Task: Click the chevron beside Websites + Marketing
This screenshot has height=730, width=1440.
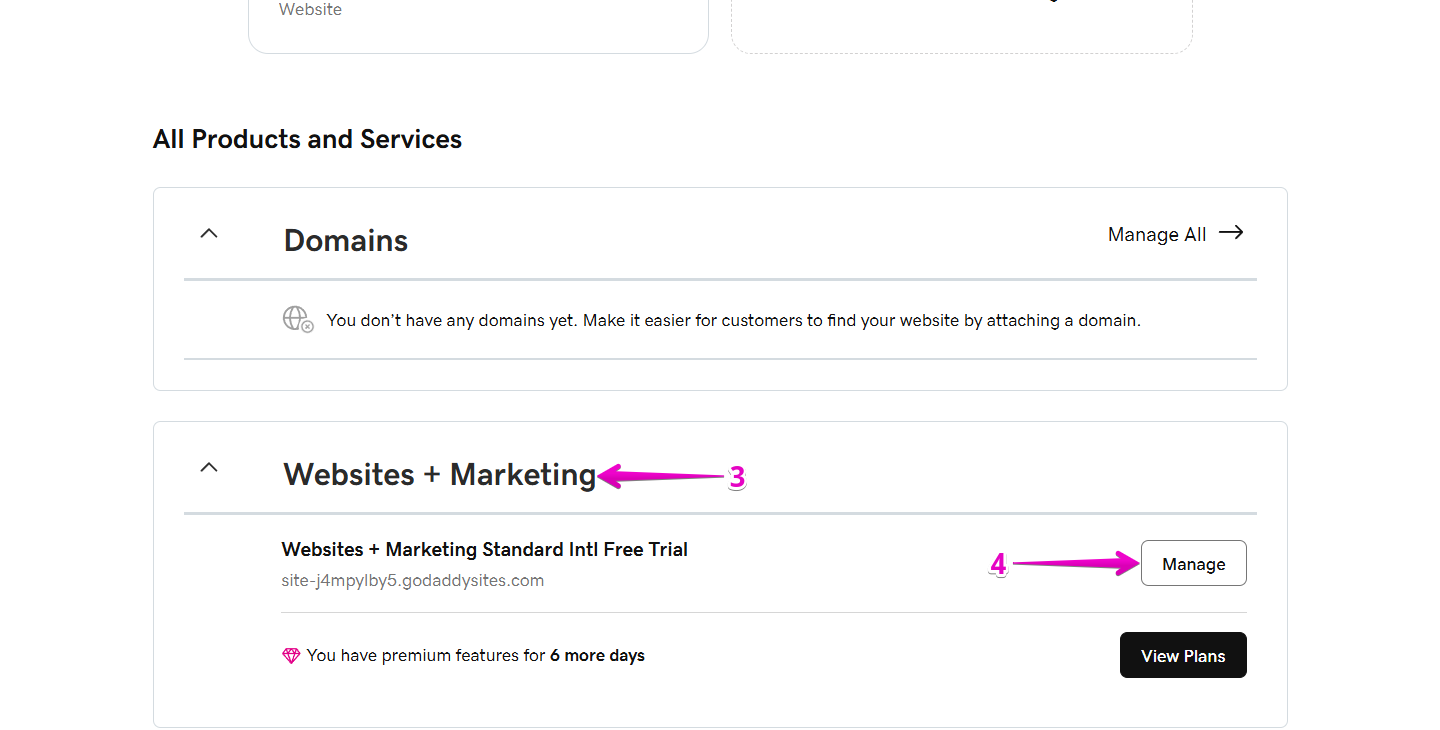Action: click(208, 466)
